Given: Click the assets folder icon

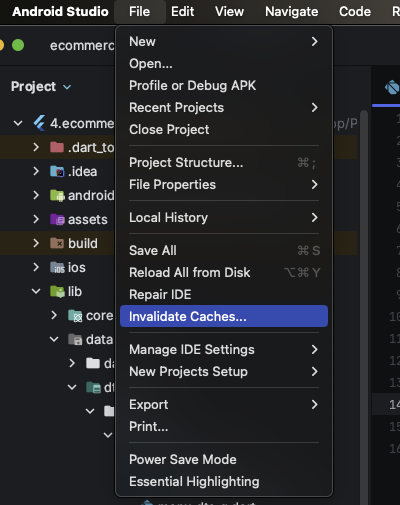Looking at the screenshot, I should pos(57,219).
